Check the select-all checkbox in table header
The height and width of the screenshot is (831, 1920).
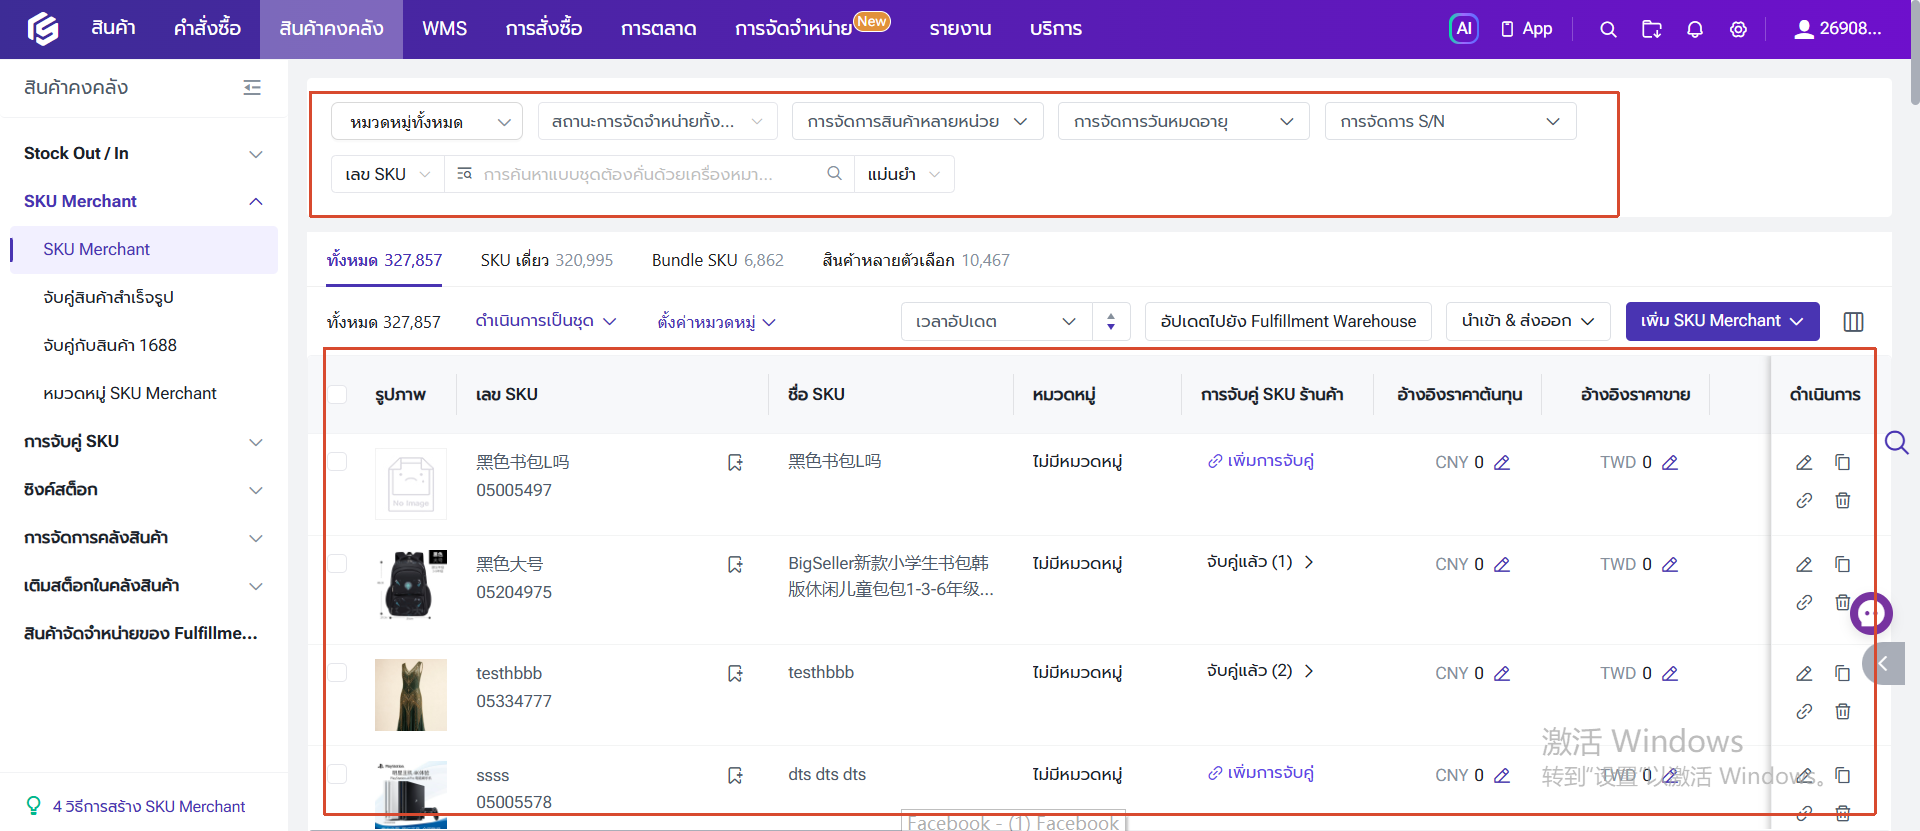338,395
